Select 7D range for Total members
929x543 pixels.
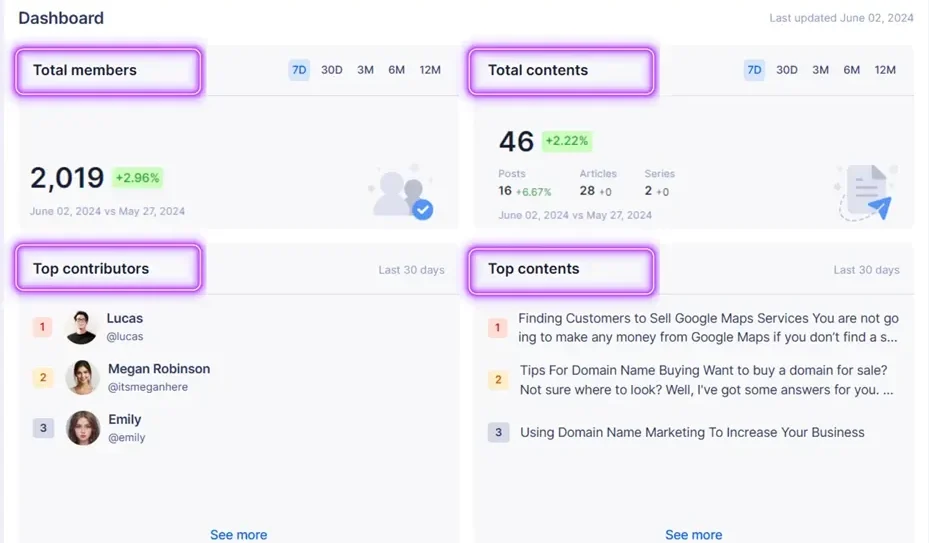point(299,70)
